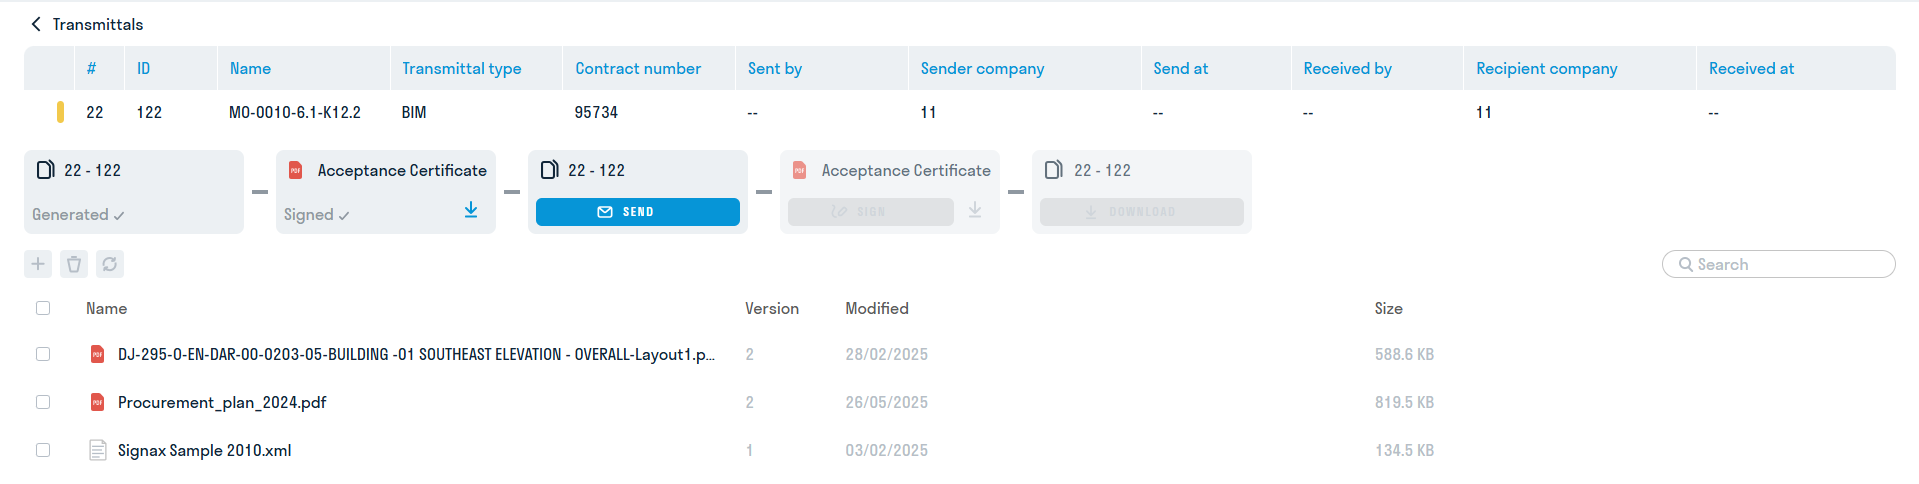Image resolution: width=1919 pixels, height=484 pixels.
Task: Sort by the Contract number column header
Action: pyautogui.click(x=638, y=68)
